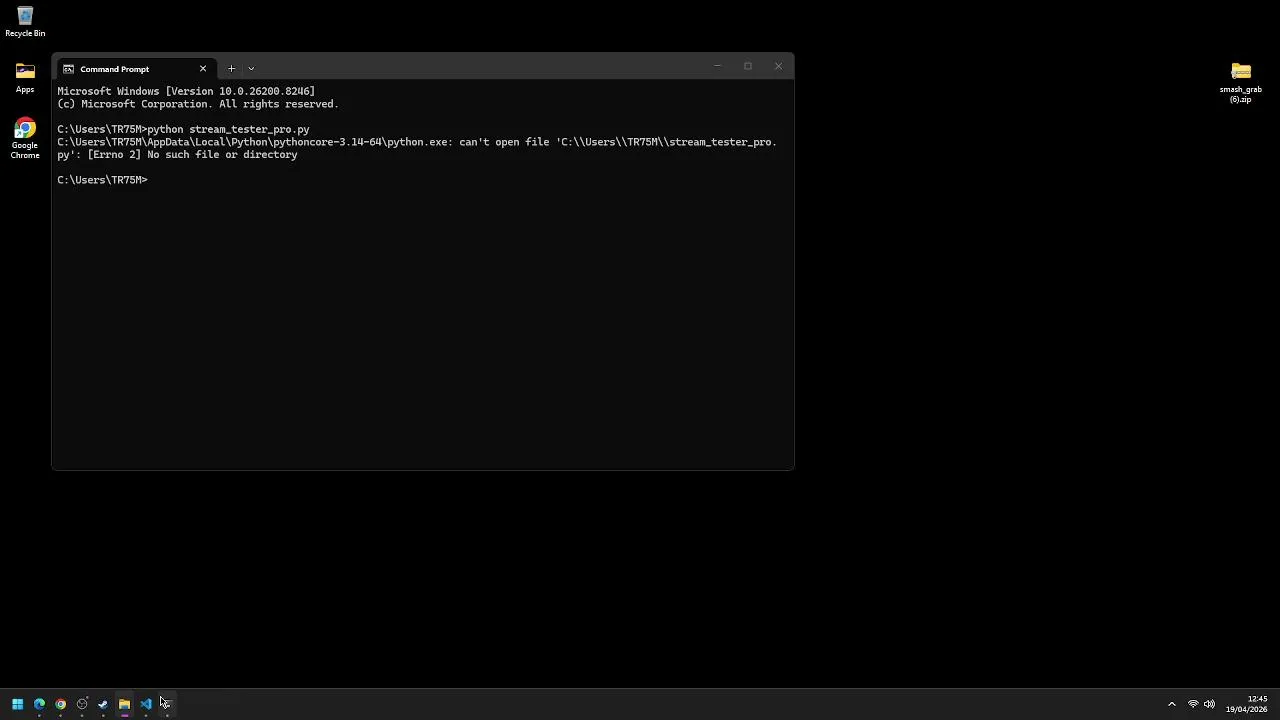
Task: Open the Recycle Bin desktop icon
Action: click(x=25, y=21)
